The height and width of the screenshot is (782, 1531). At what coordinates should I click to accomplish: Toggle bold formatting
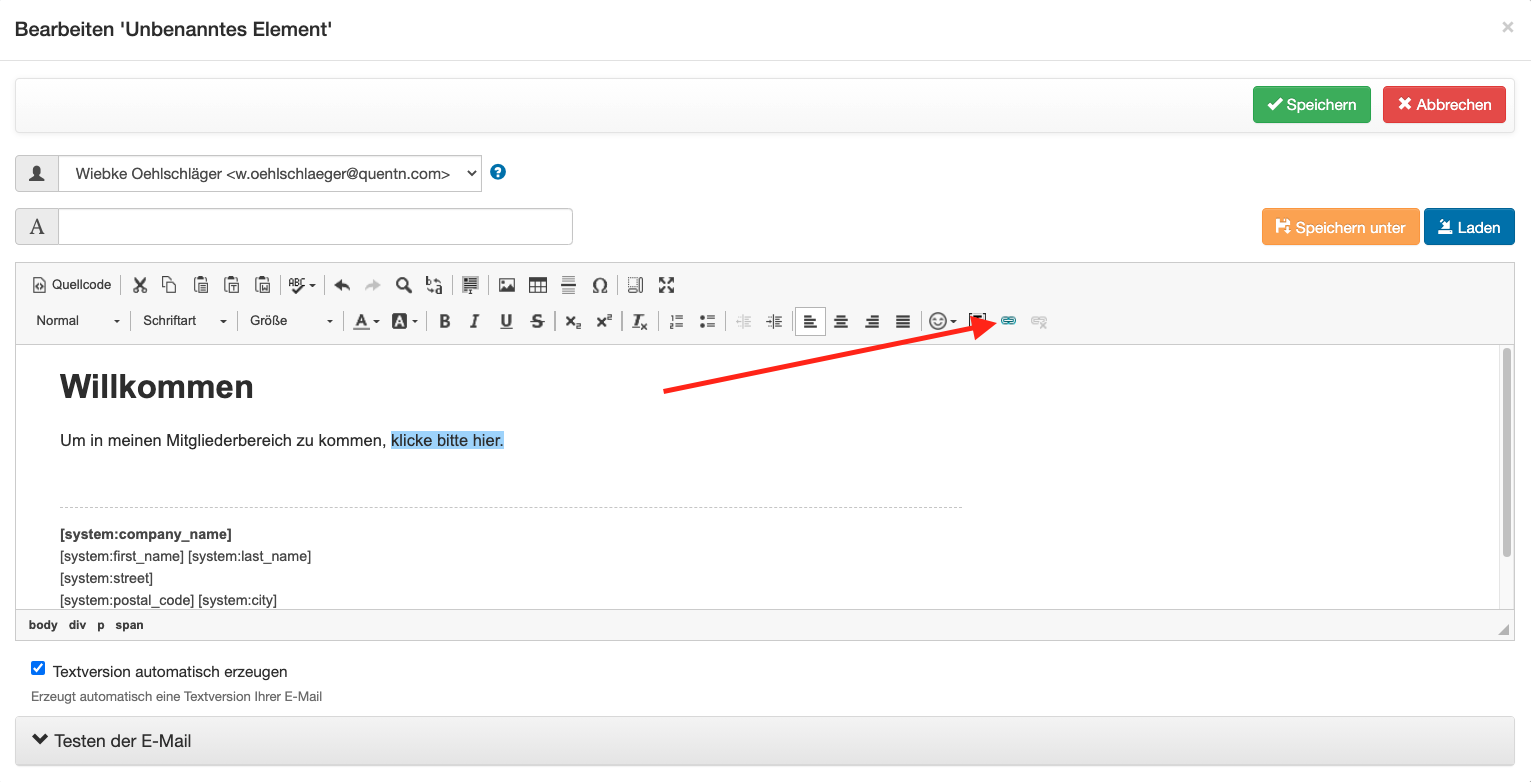pyautogui.click(x=445, y=321)
